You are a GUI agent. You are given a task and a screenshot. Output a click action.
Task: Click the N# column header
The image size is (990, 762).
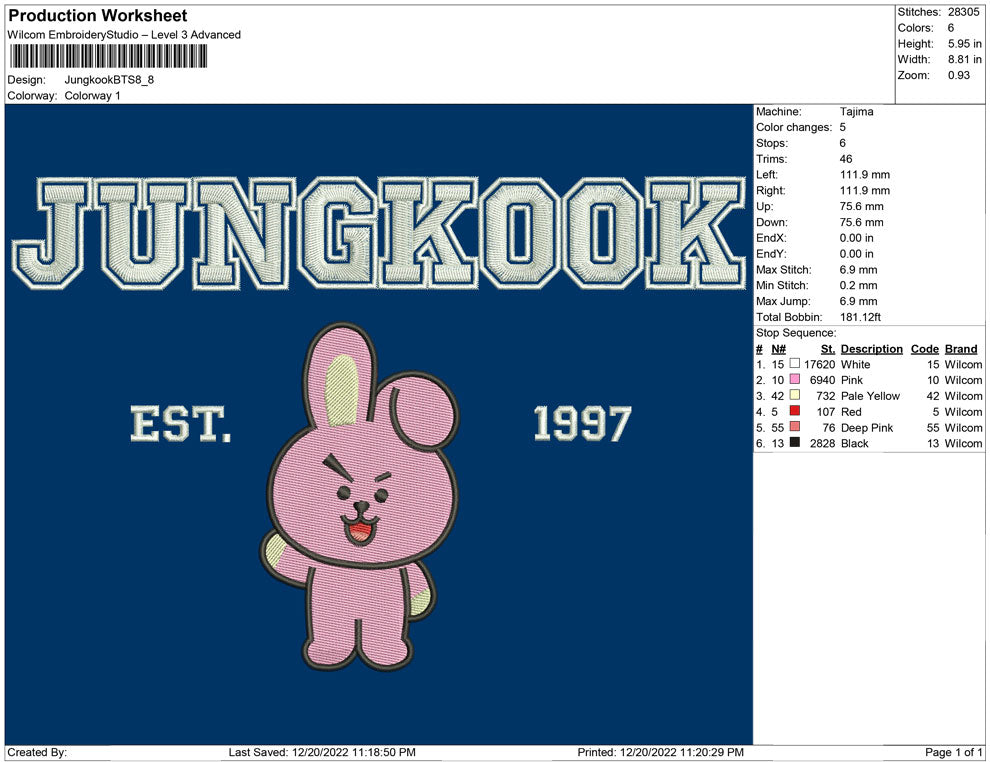click(778, 348)
